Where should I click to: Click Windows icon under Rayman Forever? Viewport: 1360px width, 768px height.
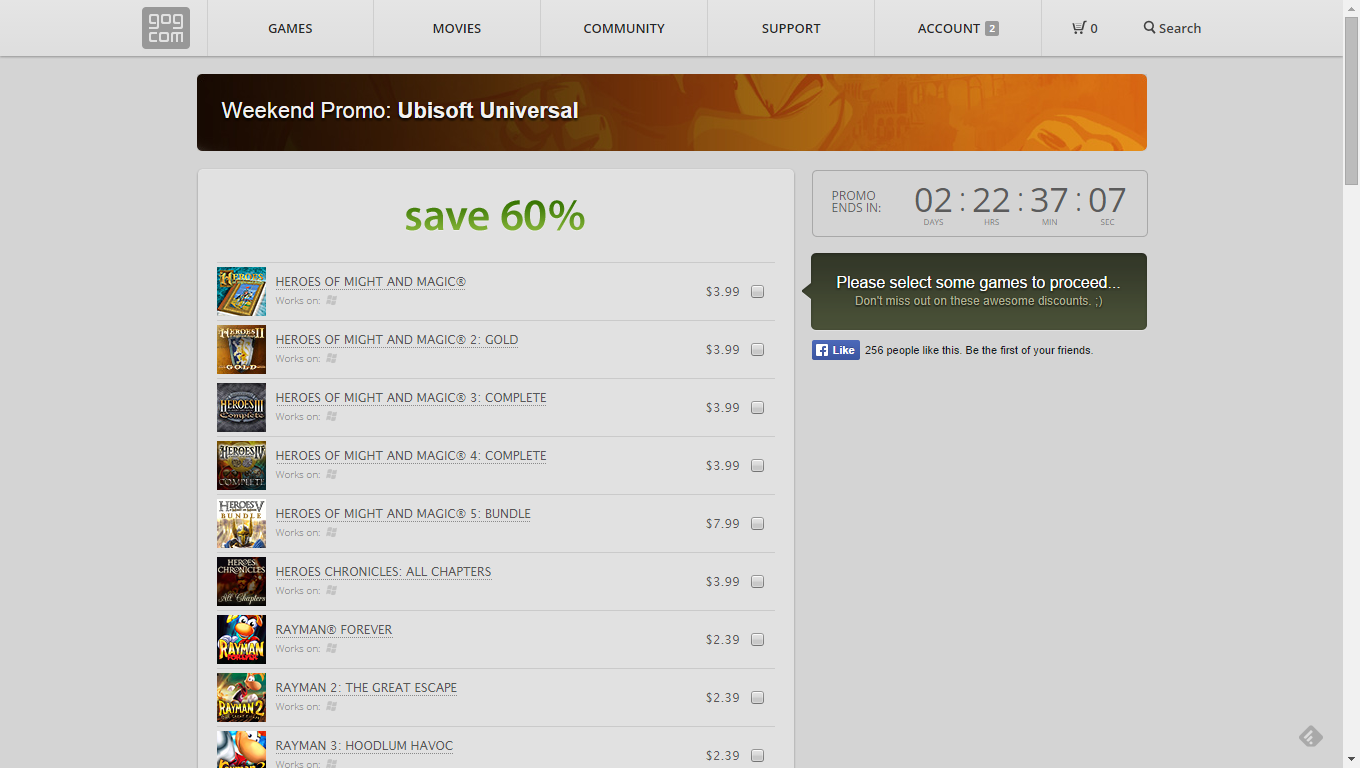tap(330, 648)
